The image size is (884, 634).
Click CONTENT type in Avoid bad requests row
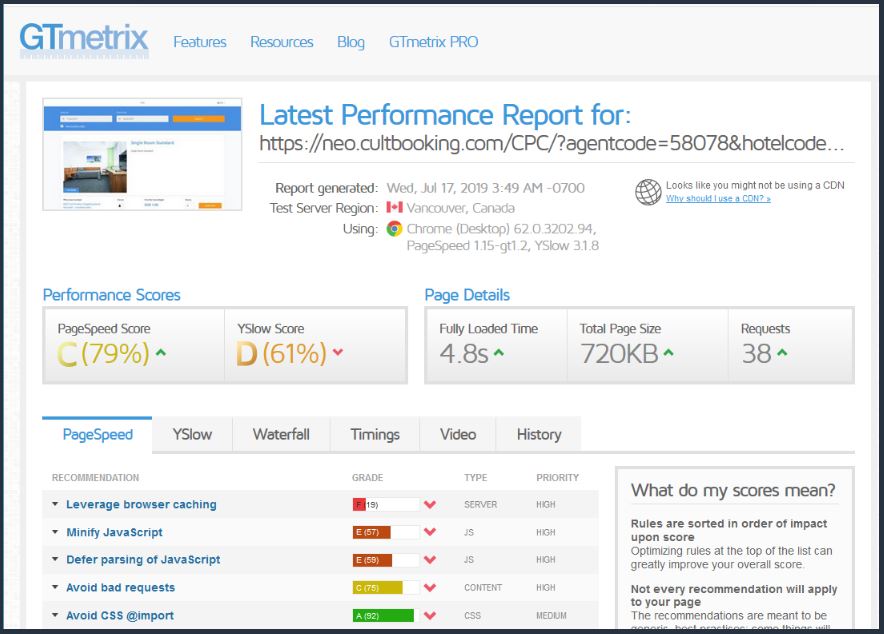coord(483,587)
